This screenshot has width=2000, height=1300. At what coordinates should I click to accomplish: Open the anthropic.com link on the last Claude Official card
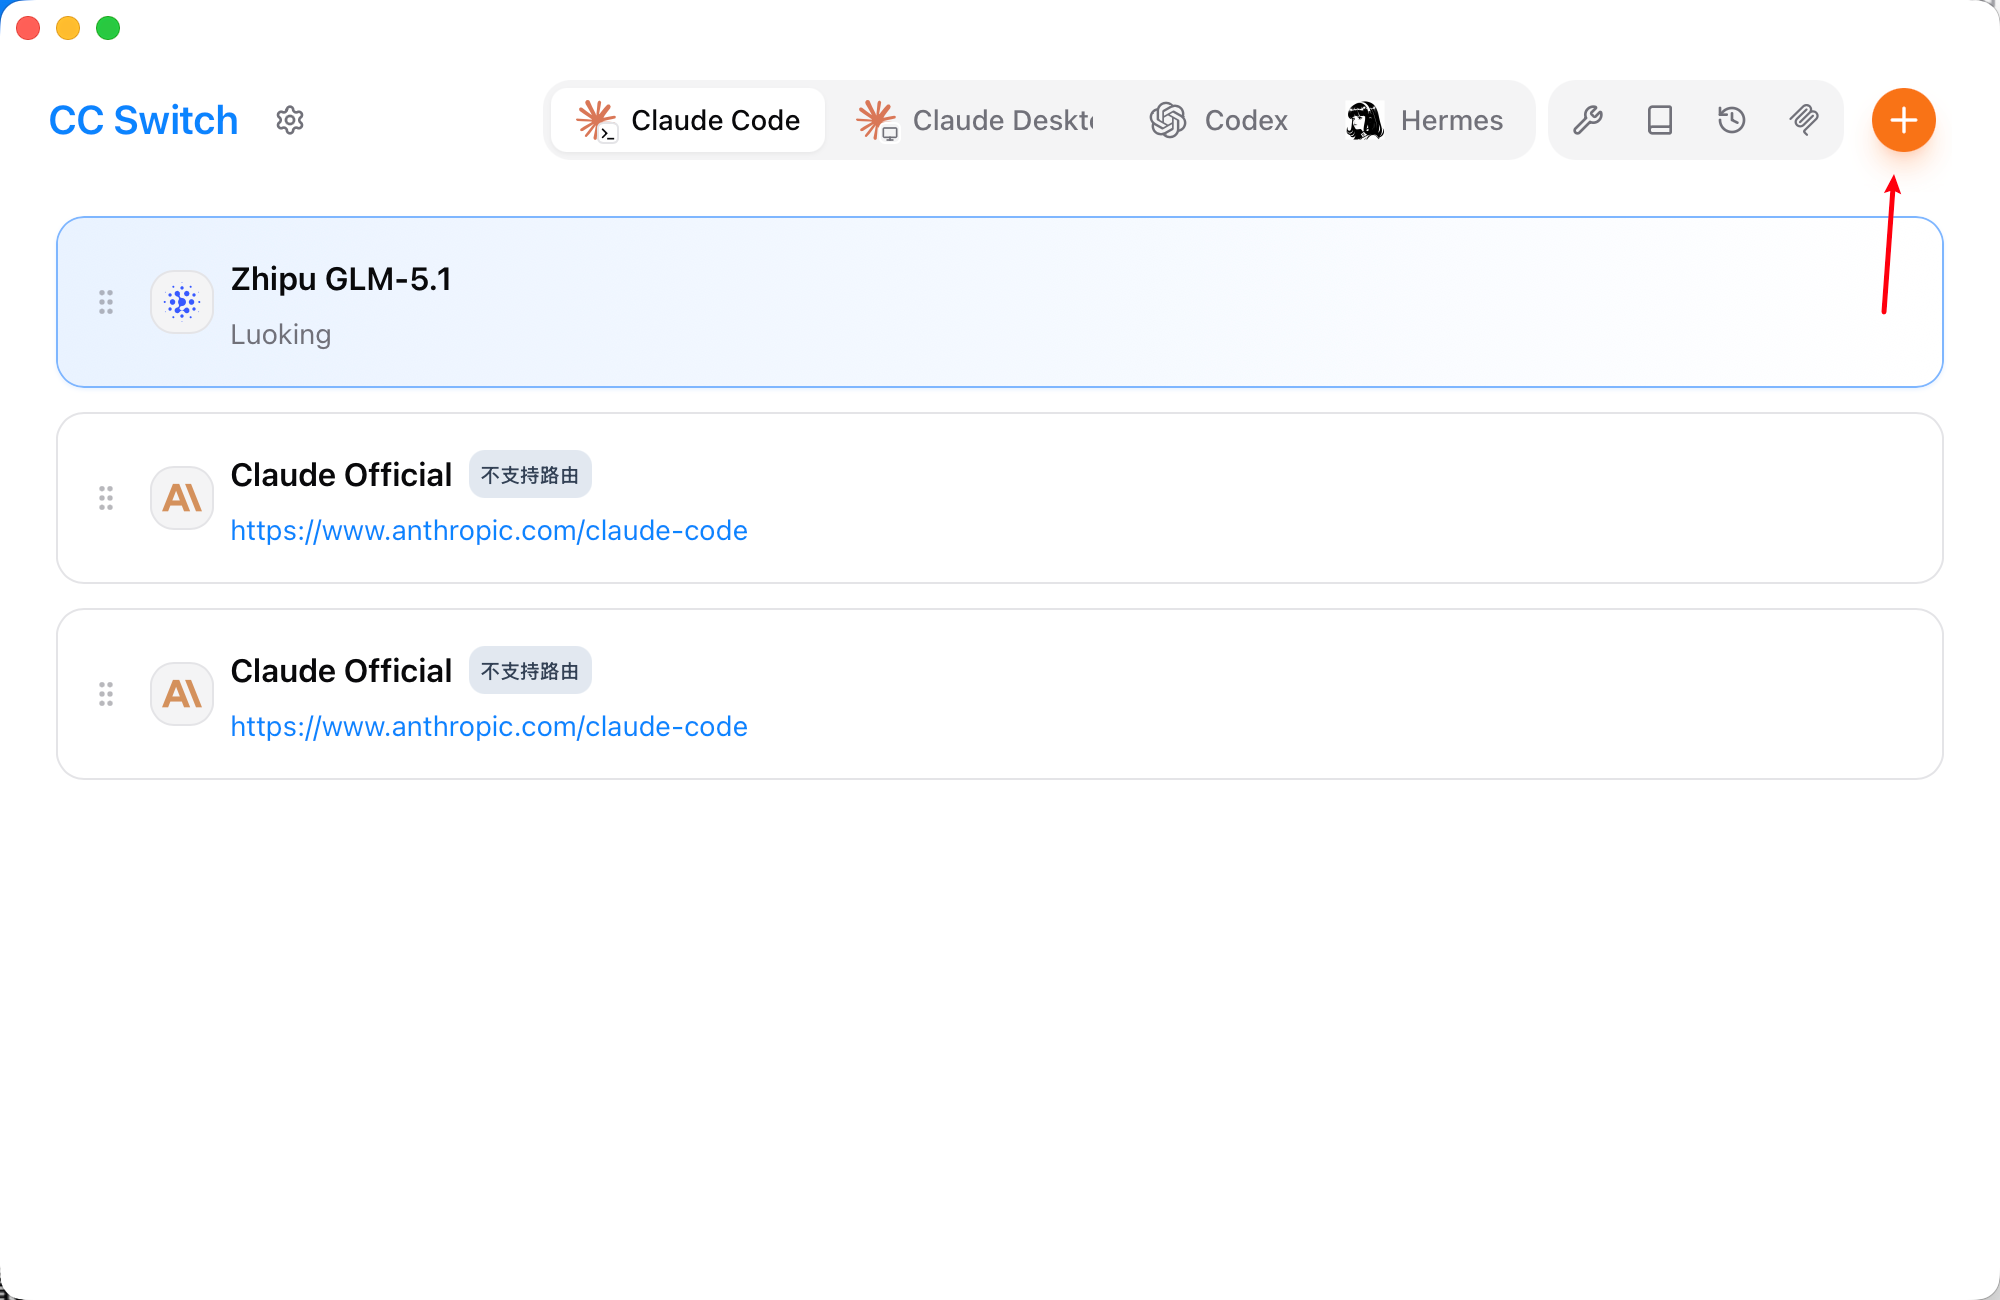[x=489, y=726]
